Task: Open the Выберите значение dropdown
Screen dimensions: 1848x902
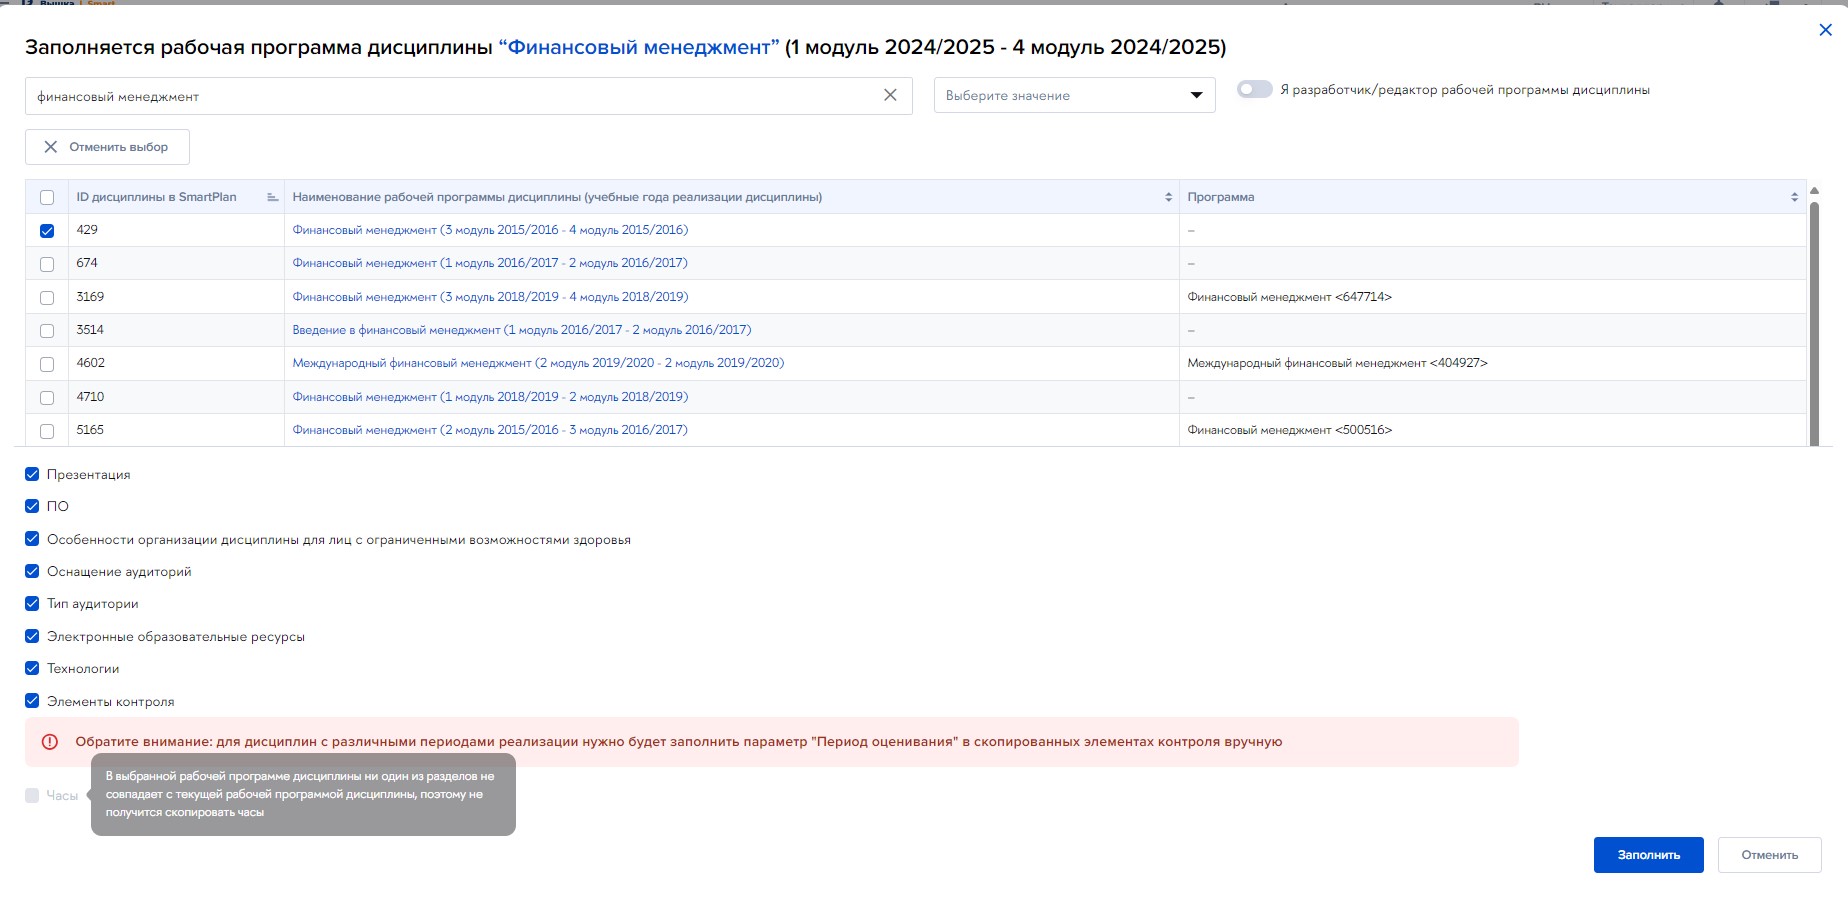Action: [1074, 95]
